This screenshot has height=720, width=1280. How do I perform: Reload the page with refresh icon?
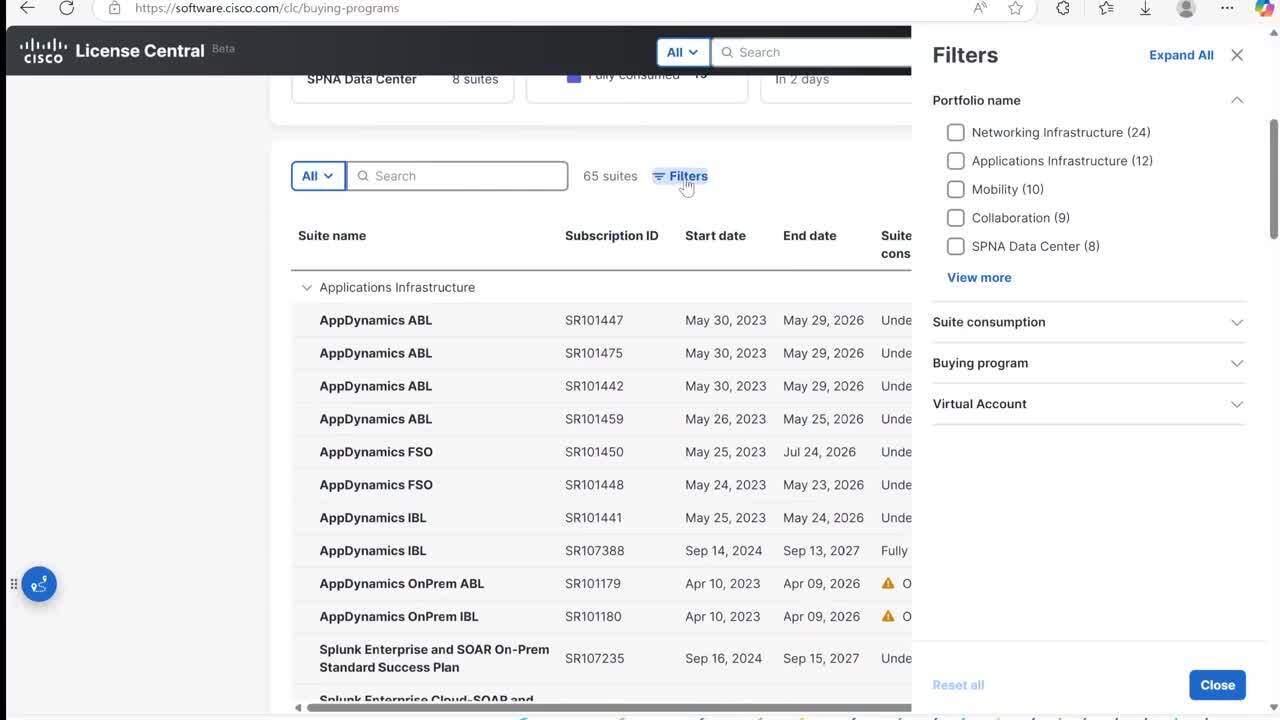(66, 8)
